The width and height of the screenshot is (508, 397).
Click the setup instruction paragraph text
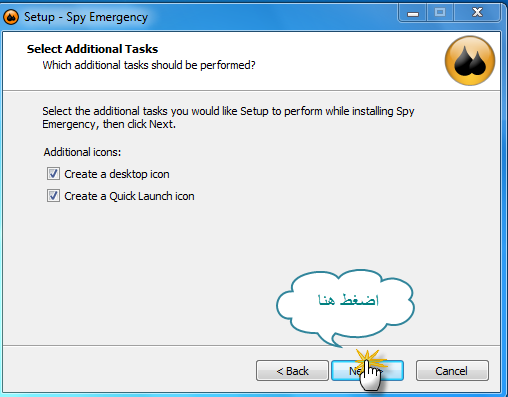tap(228, 117)
